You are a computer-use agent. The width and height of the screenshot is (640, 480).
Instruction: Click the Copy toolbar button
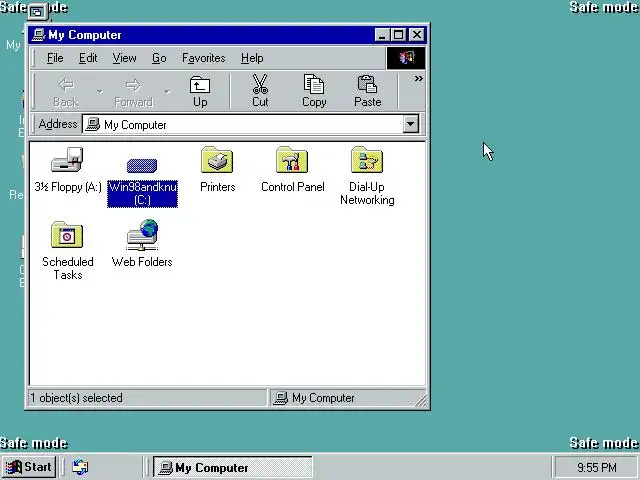(x=314, y=91)
